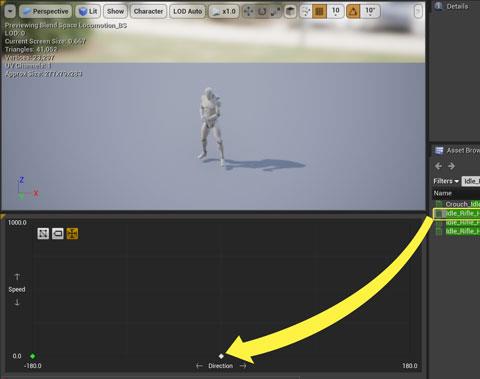Change the Lit view mode

88,12
